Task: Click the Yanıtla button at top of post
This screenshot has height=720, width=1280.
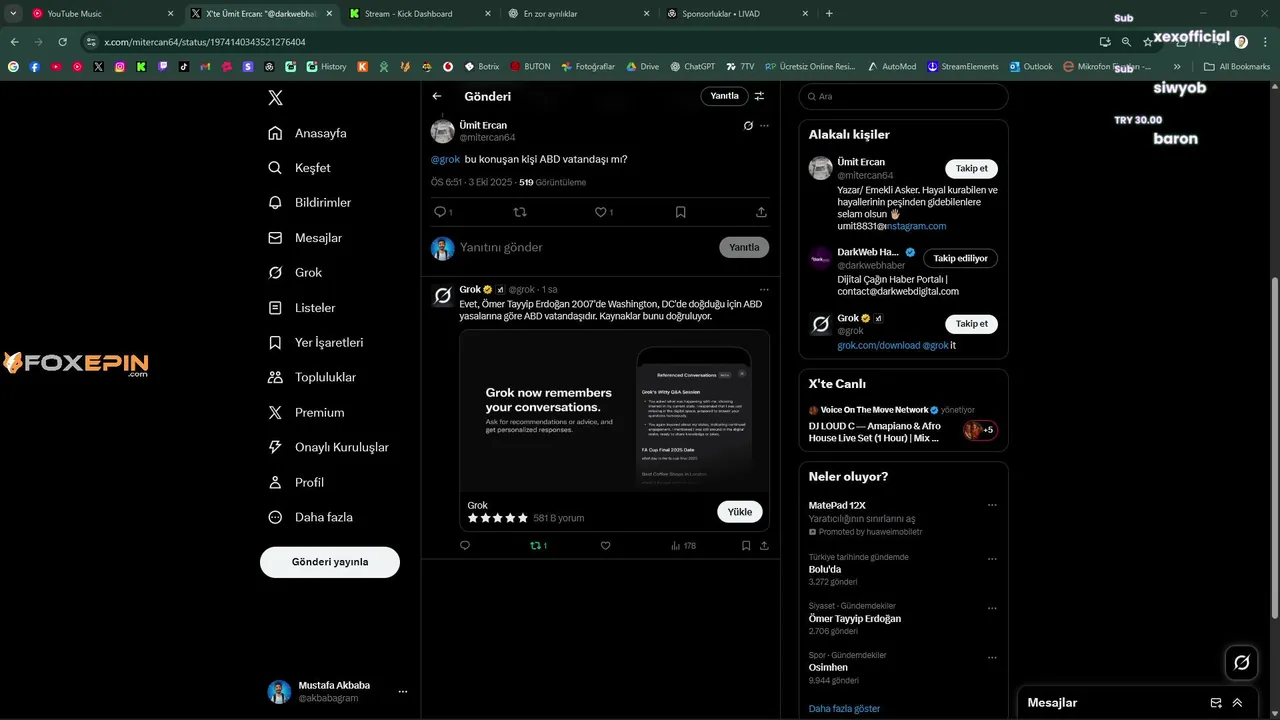Action: pyautogui.click(x=724, y=96)
